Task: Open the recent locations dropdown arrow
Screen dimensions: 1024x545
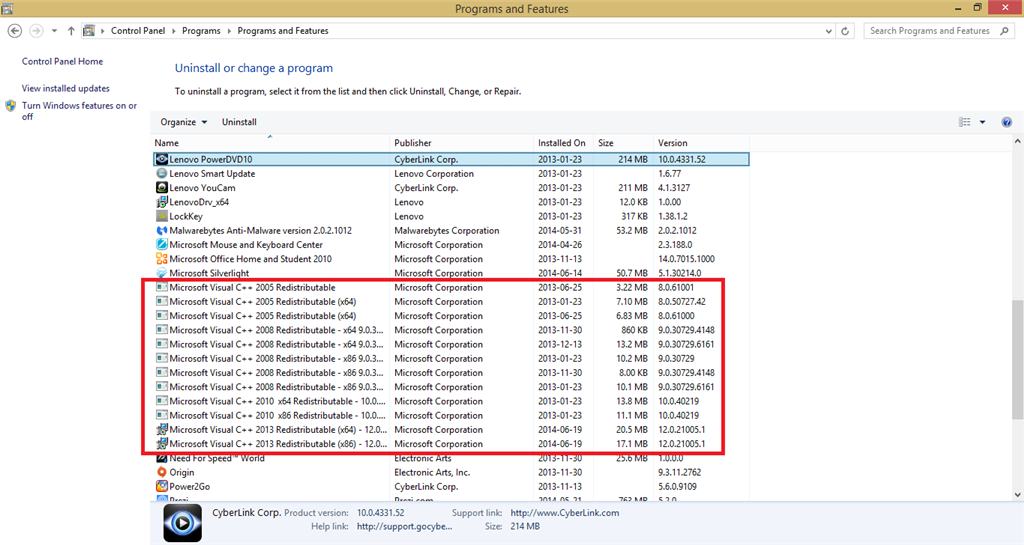Action: coord(54,31)
